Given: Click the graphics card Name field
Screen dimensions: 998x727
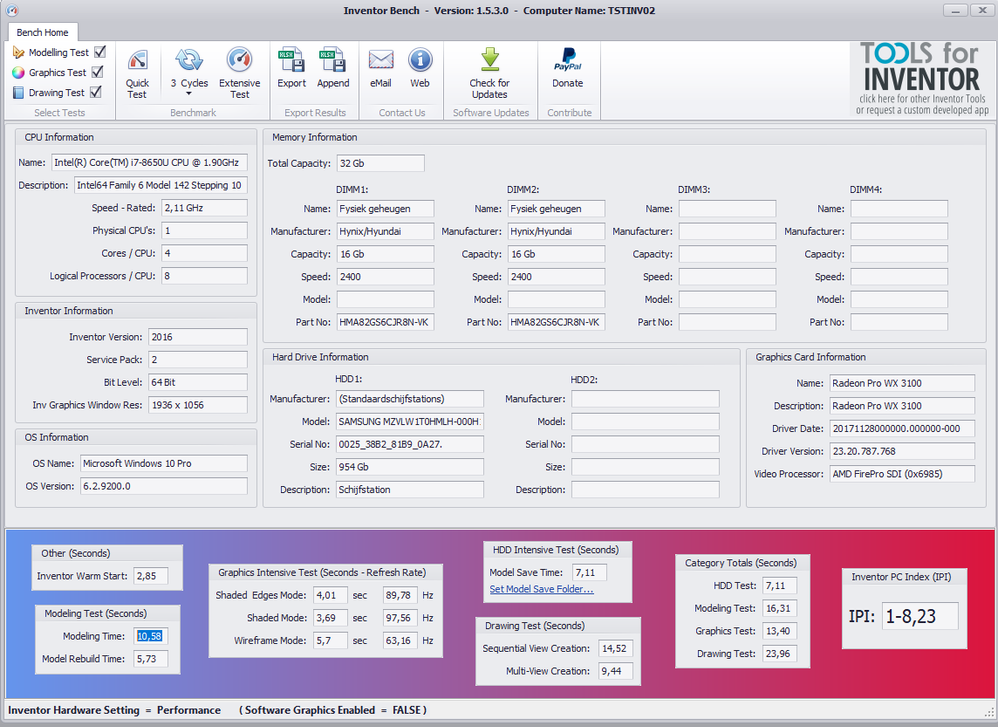Looking at the screenshot, I should coord(902,383).
